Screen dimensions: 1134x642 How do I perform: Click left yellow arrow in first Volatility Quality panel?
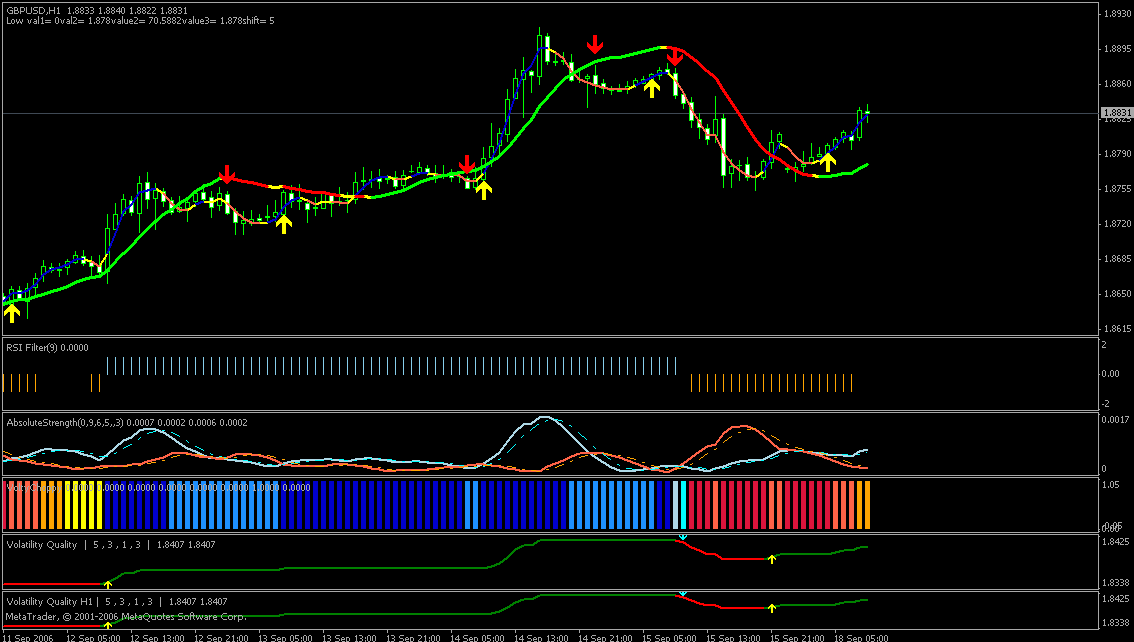(108, 583)
